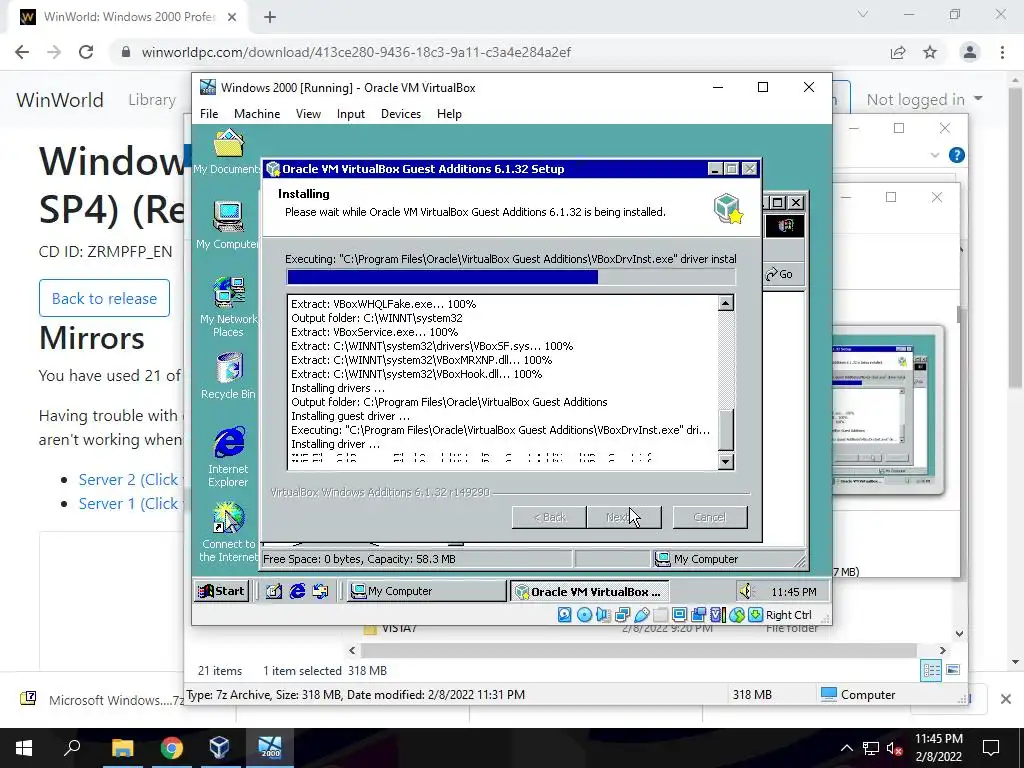The width and height of the screenshot is (1024, 768).
Task: Open the Help menu in VirtualBox
Action: pos(449,114)
